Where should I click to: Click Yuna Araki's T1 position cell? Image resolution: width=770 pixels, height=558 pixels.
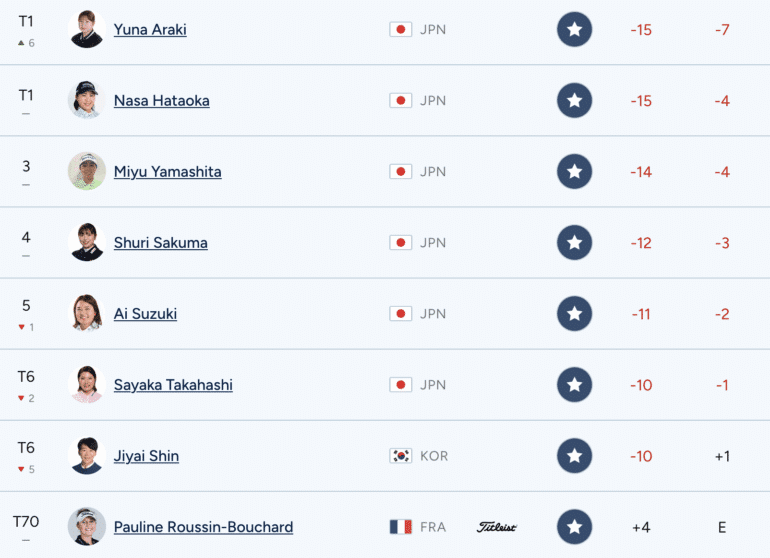pyautogui.click(x=26, y=22)
